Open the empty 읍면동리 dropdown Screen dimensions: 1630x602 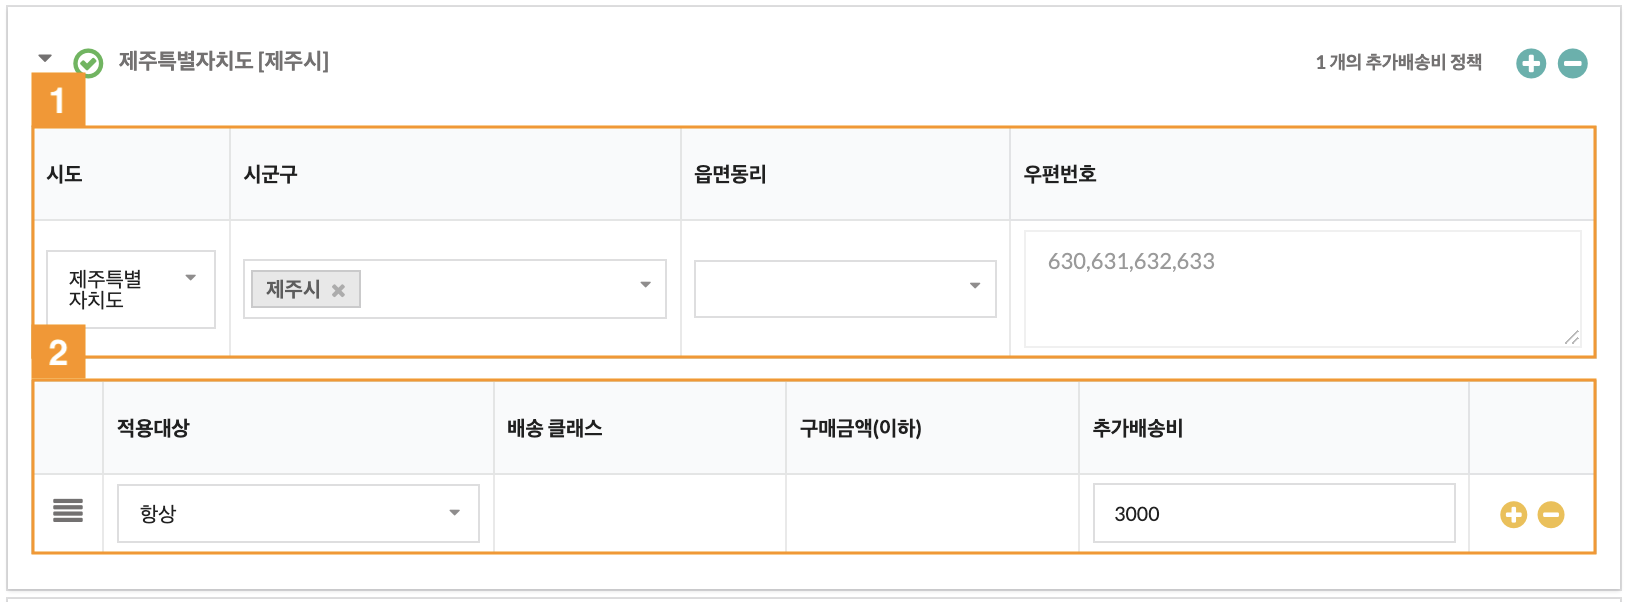(x=845, y=289)
